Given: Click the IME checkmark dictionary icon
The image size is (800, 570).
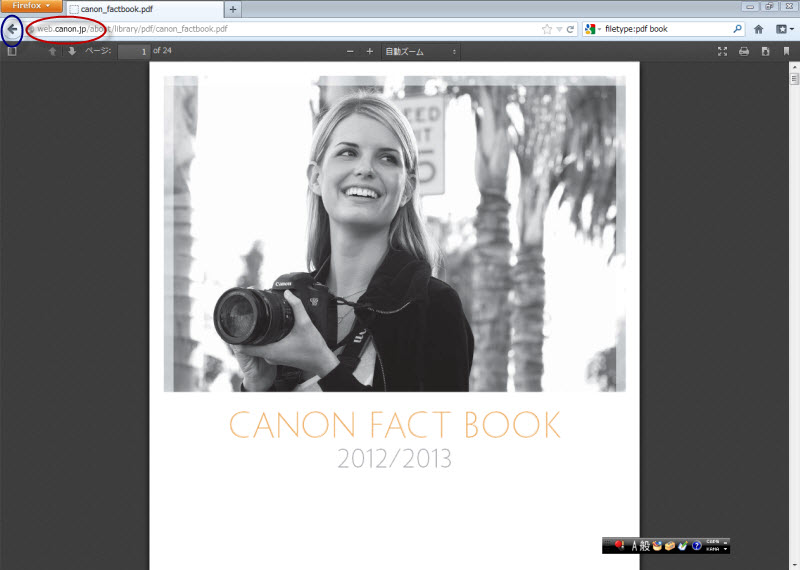Looking at the screenshot, I should pyautogui.click(x=683, y=546).
